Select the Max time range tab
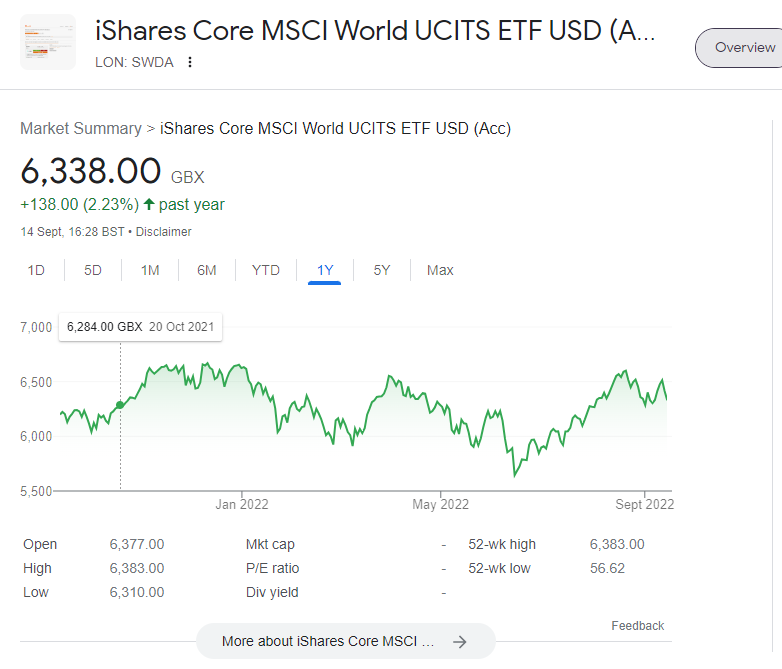 tap(440, 270)
